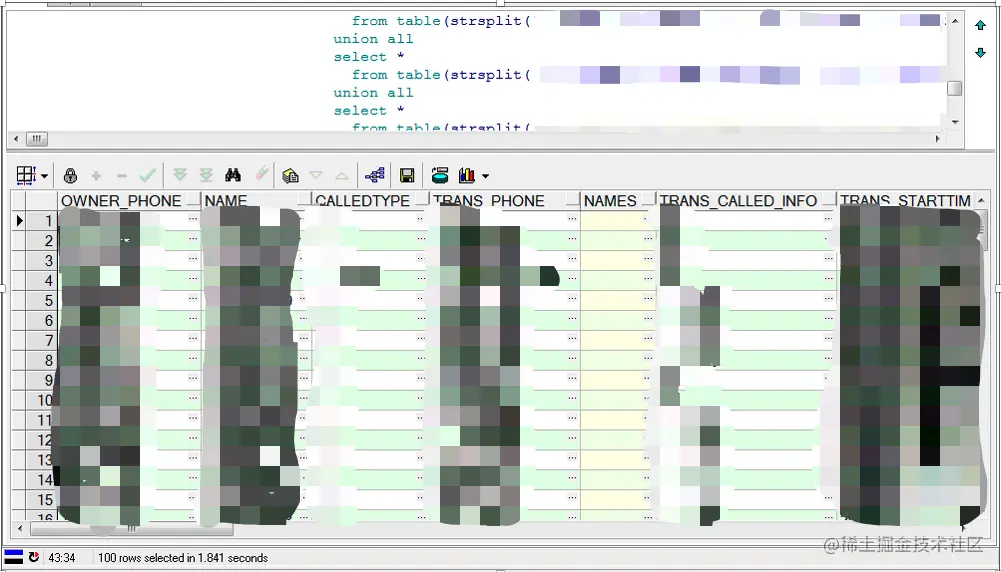
Task: Click the current row arrow indicator at row 1
Action: pos(19,220)
